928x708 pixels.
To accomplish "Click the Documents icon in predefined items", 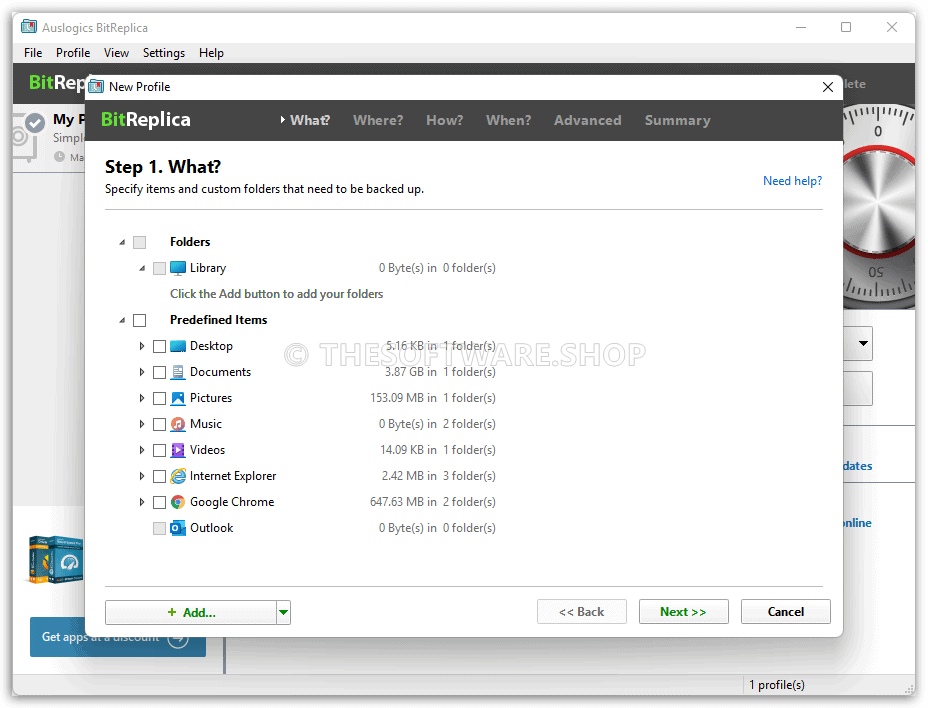I will click(x=178, y=372).
